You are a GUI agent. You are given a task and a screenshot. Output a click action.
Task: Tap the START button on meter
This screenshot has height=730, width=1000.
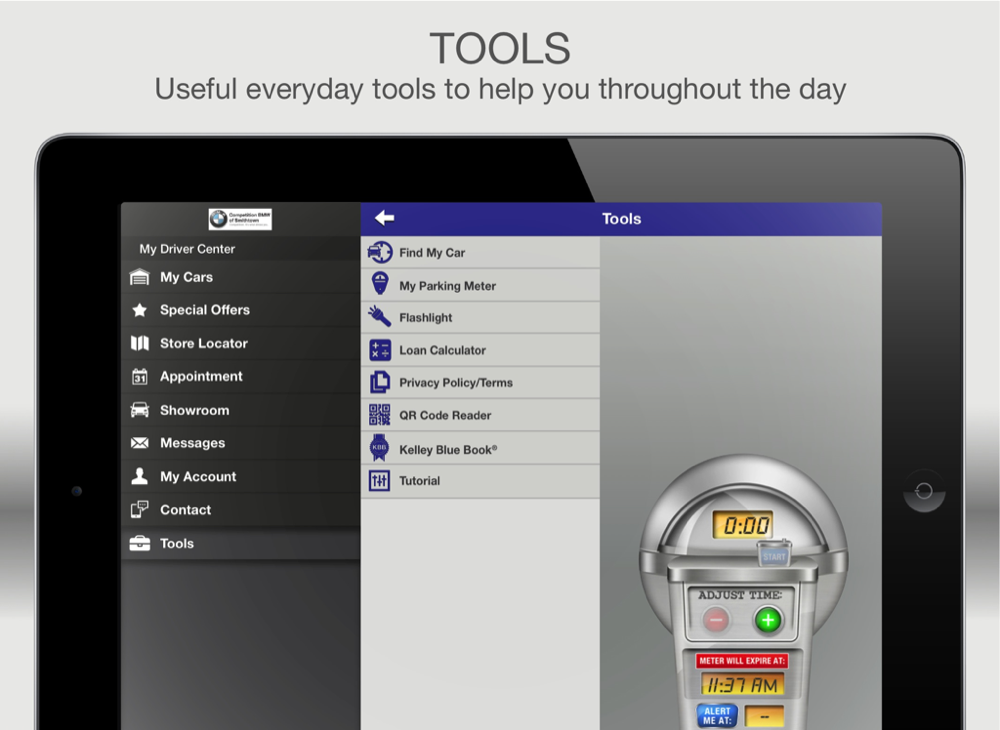[774, 555]
